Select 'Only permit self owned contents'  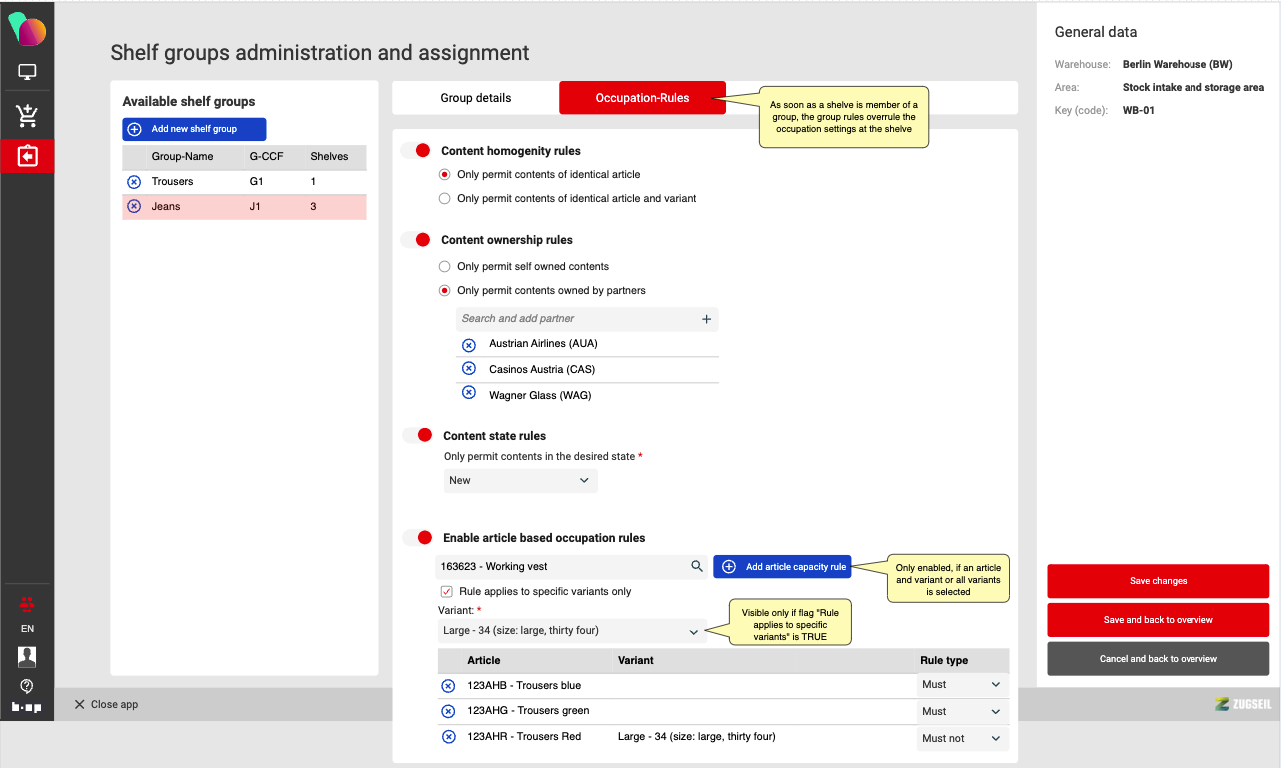(445, 267)
